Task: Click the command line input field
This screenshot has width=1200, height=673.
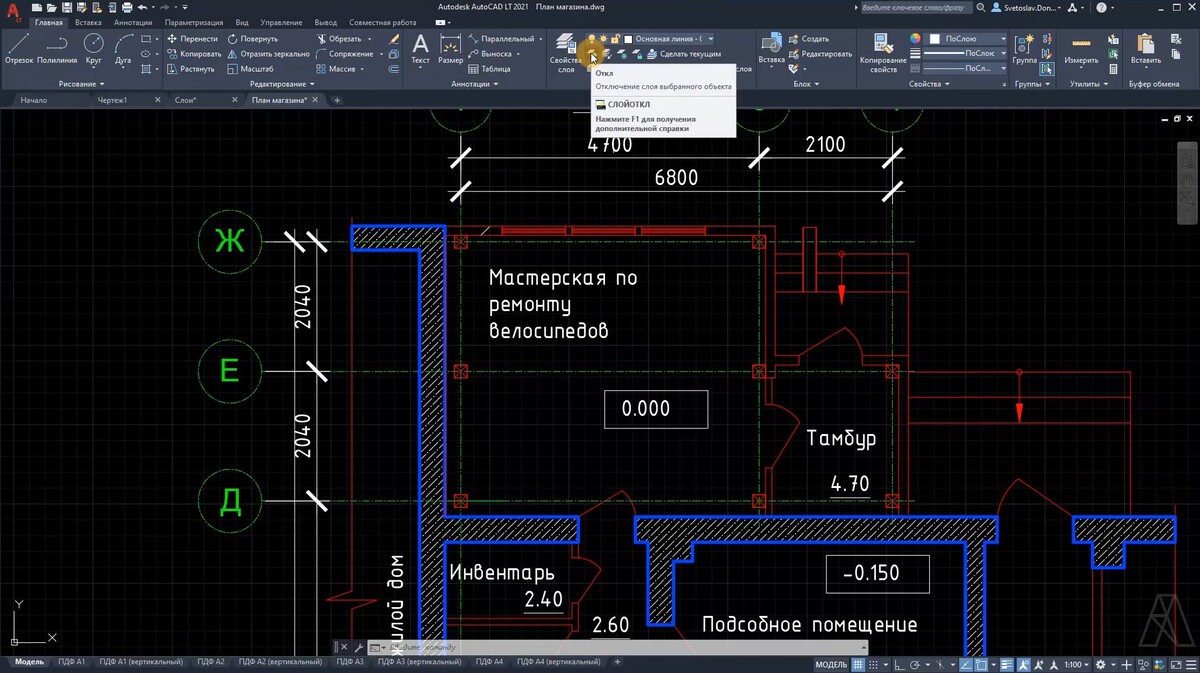Action: tap(620, 648)
